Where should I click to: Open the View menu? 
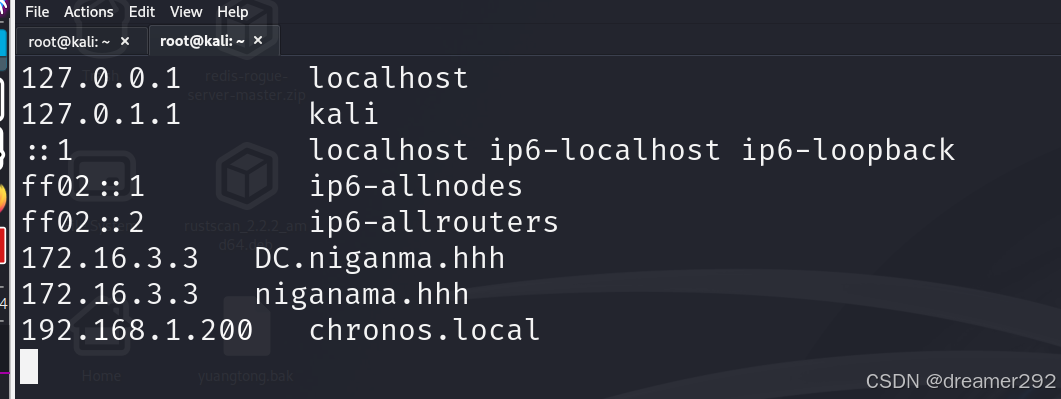click(x=186, y=12)
